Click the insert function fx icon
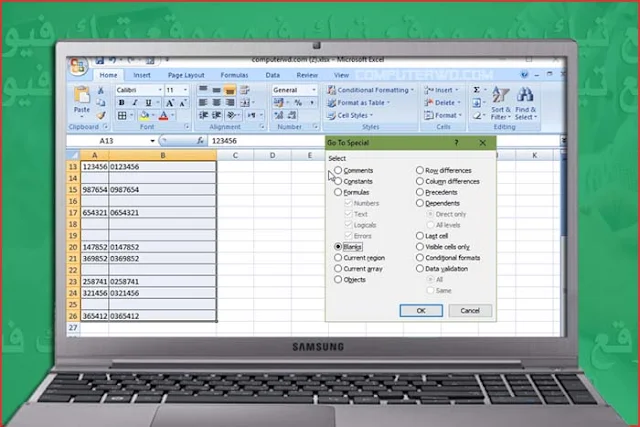This screenshot has height=427, width=640. [200, 141]
